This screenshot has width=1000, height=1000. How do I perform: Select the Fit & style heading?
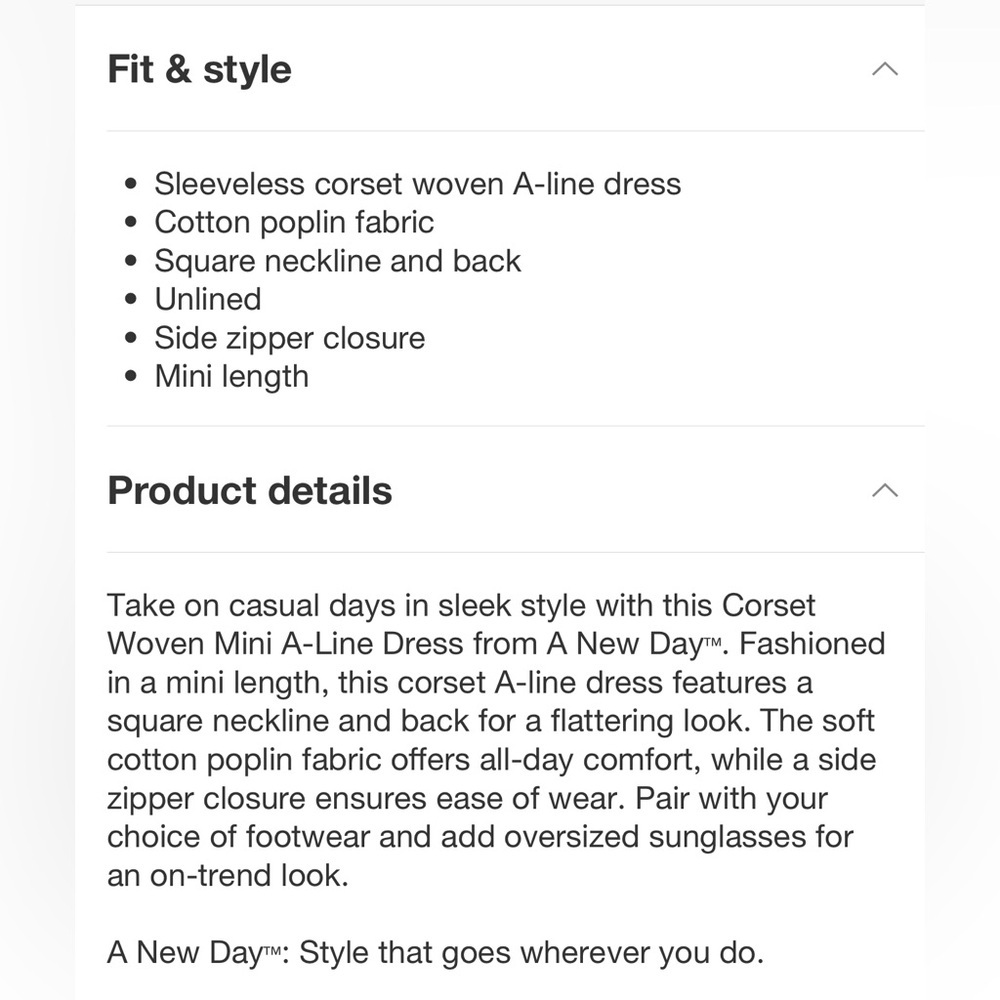(x=199, y=69)
